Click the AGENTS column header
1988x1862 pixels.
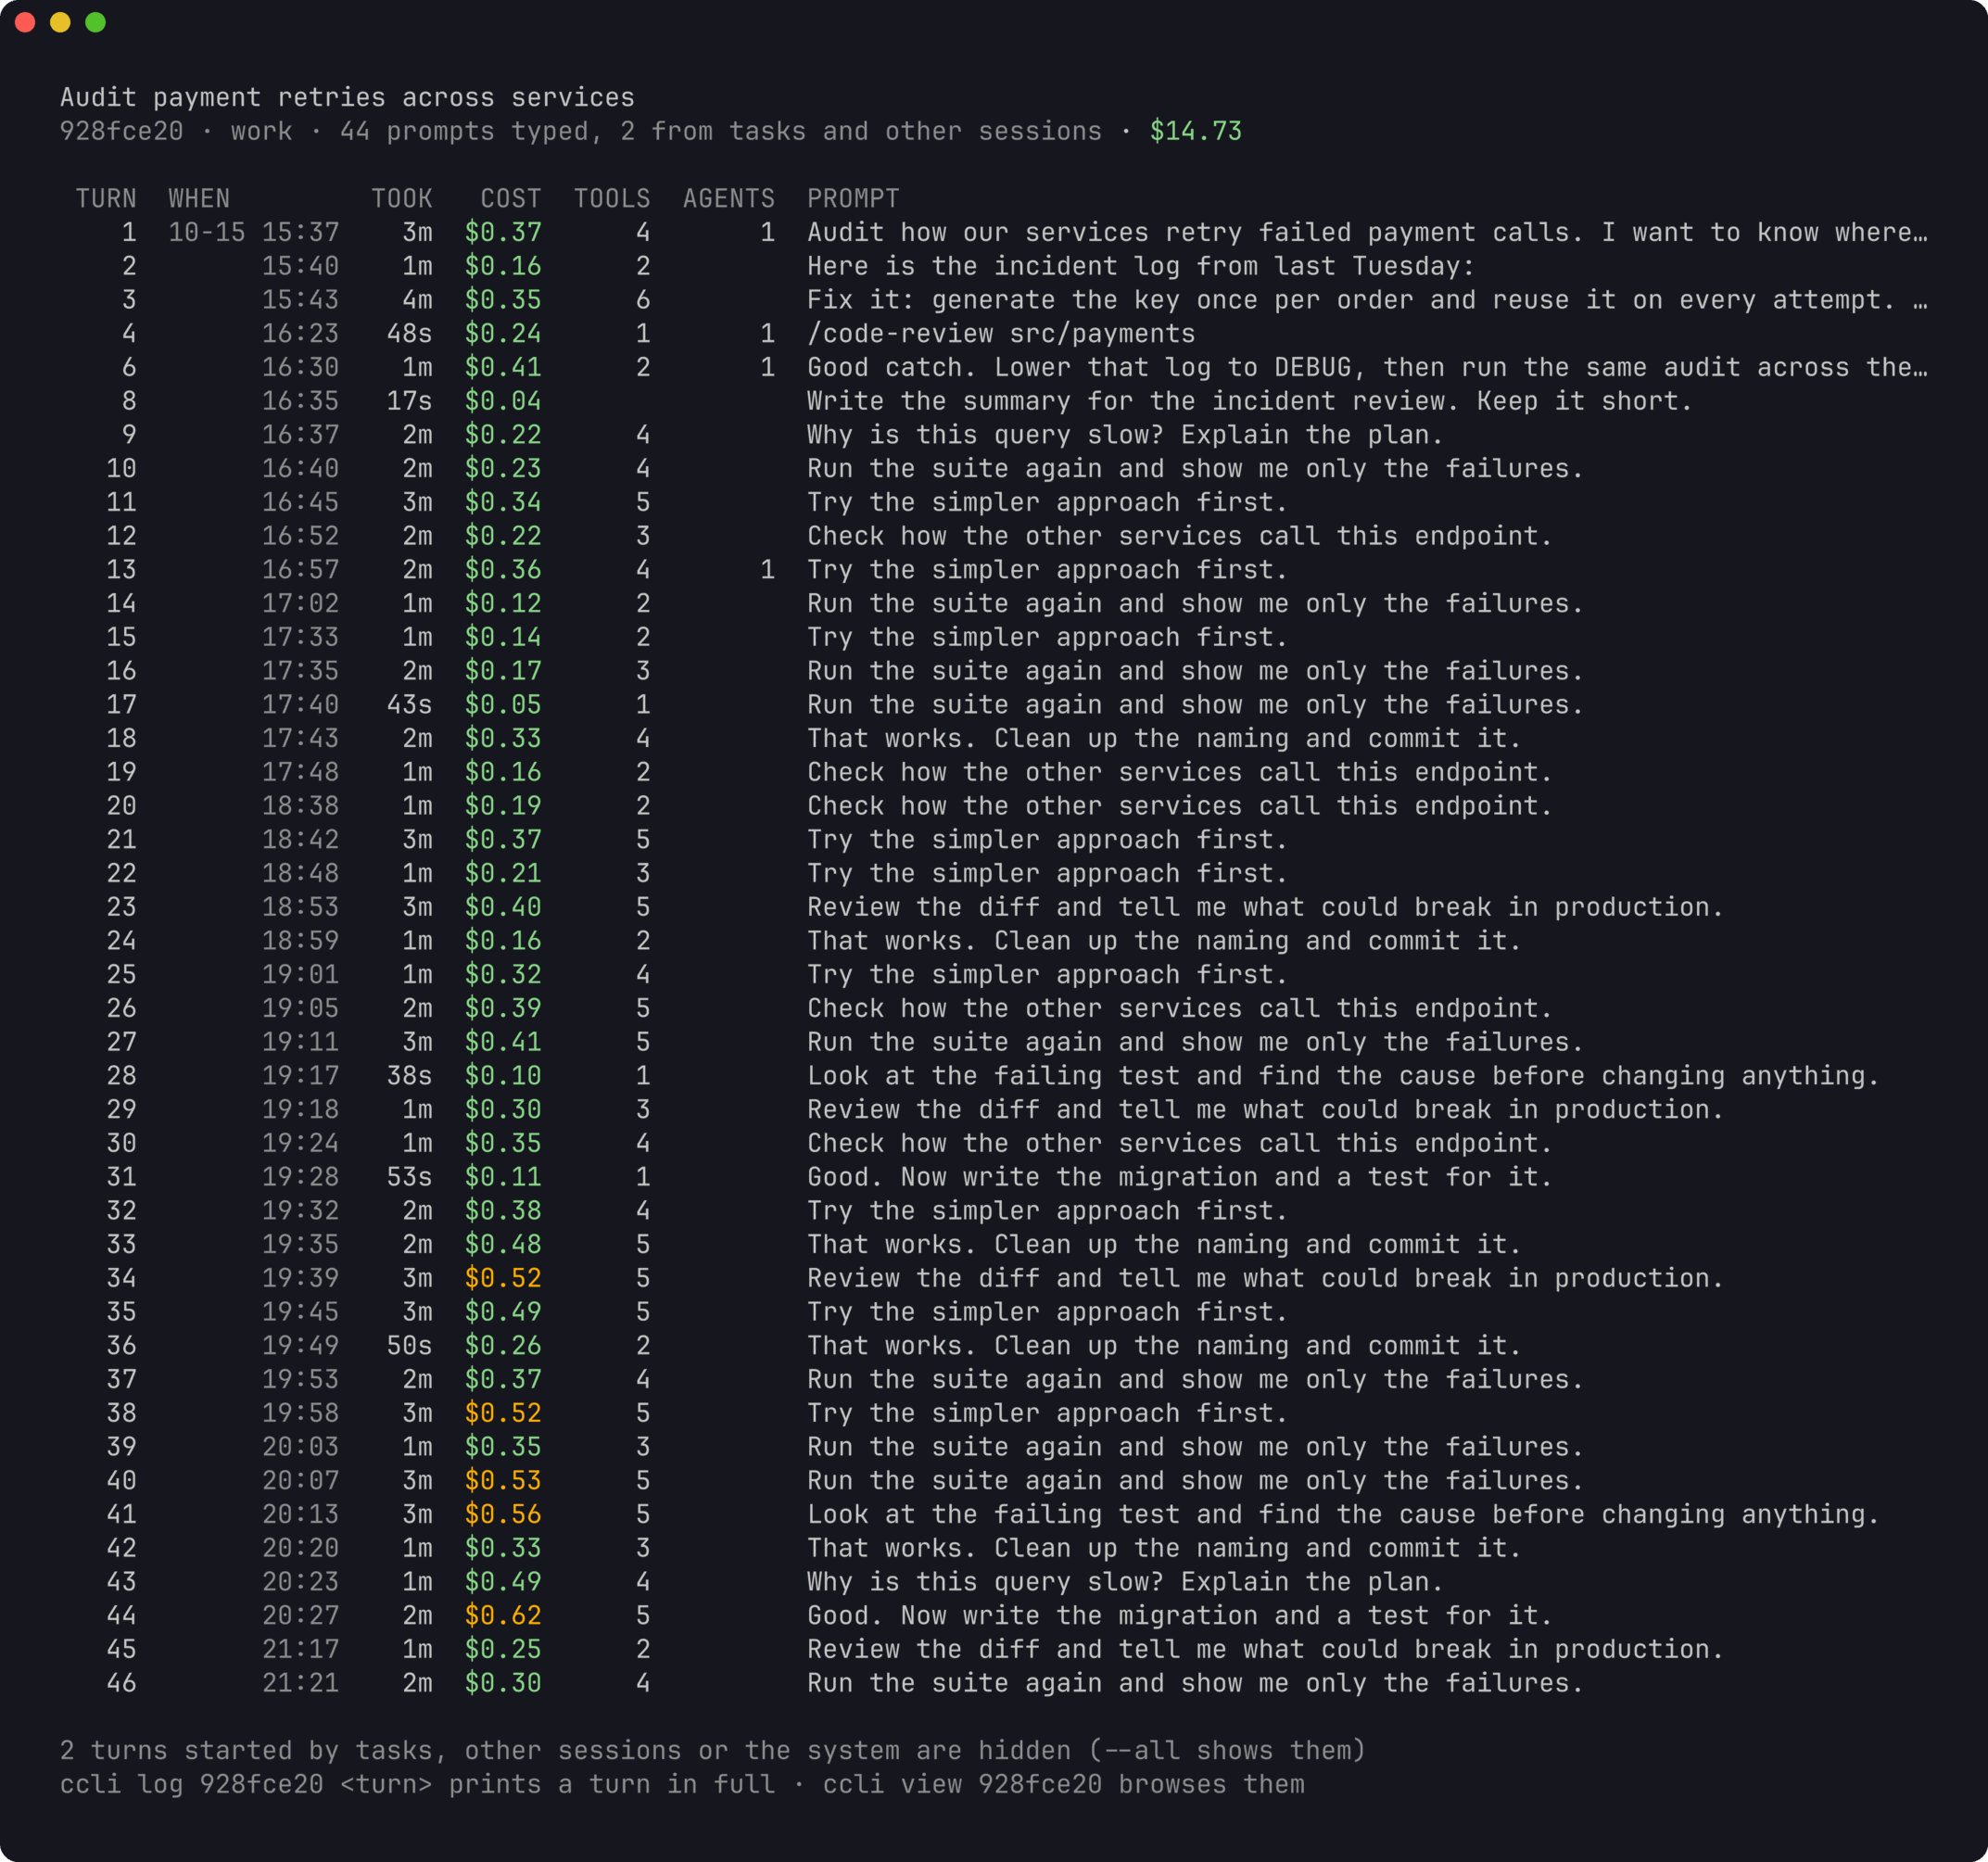click(x=729, y=198)
